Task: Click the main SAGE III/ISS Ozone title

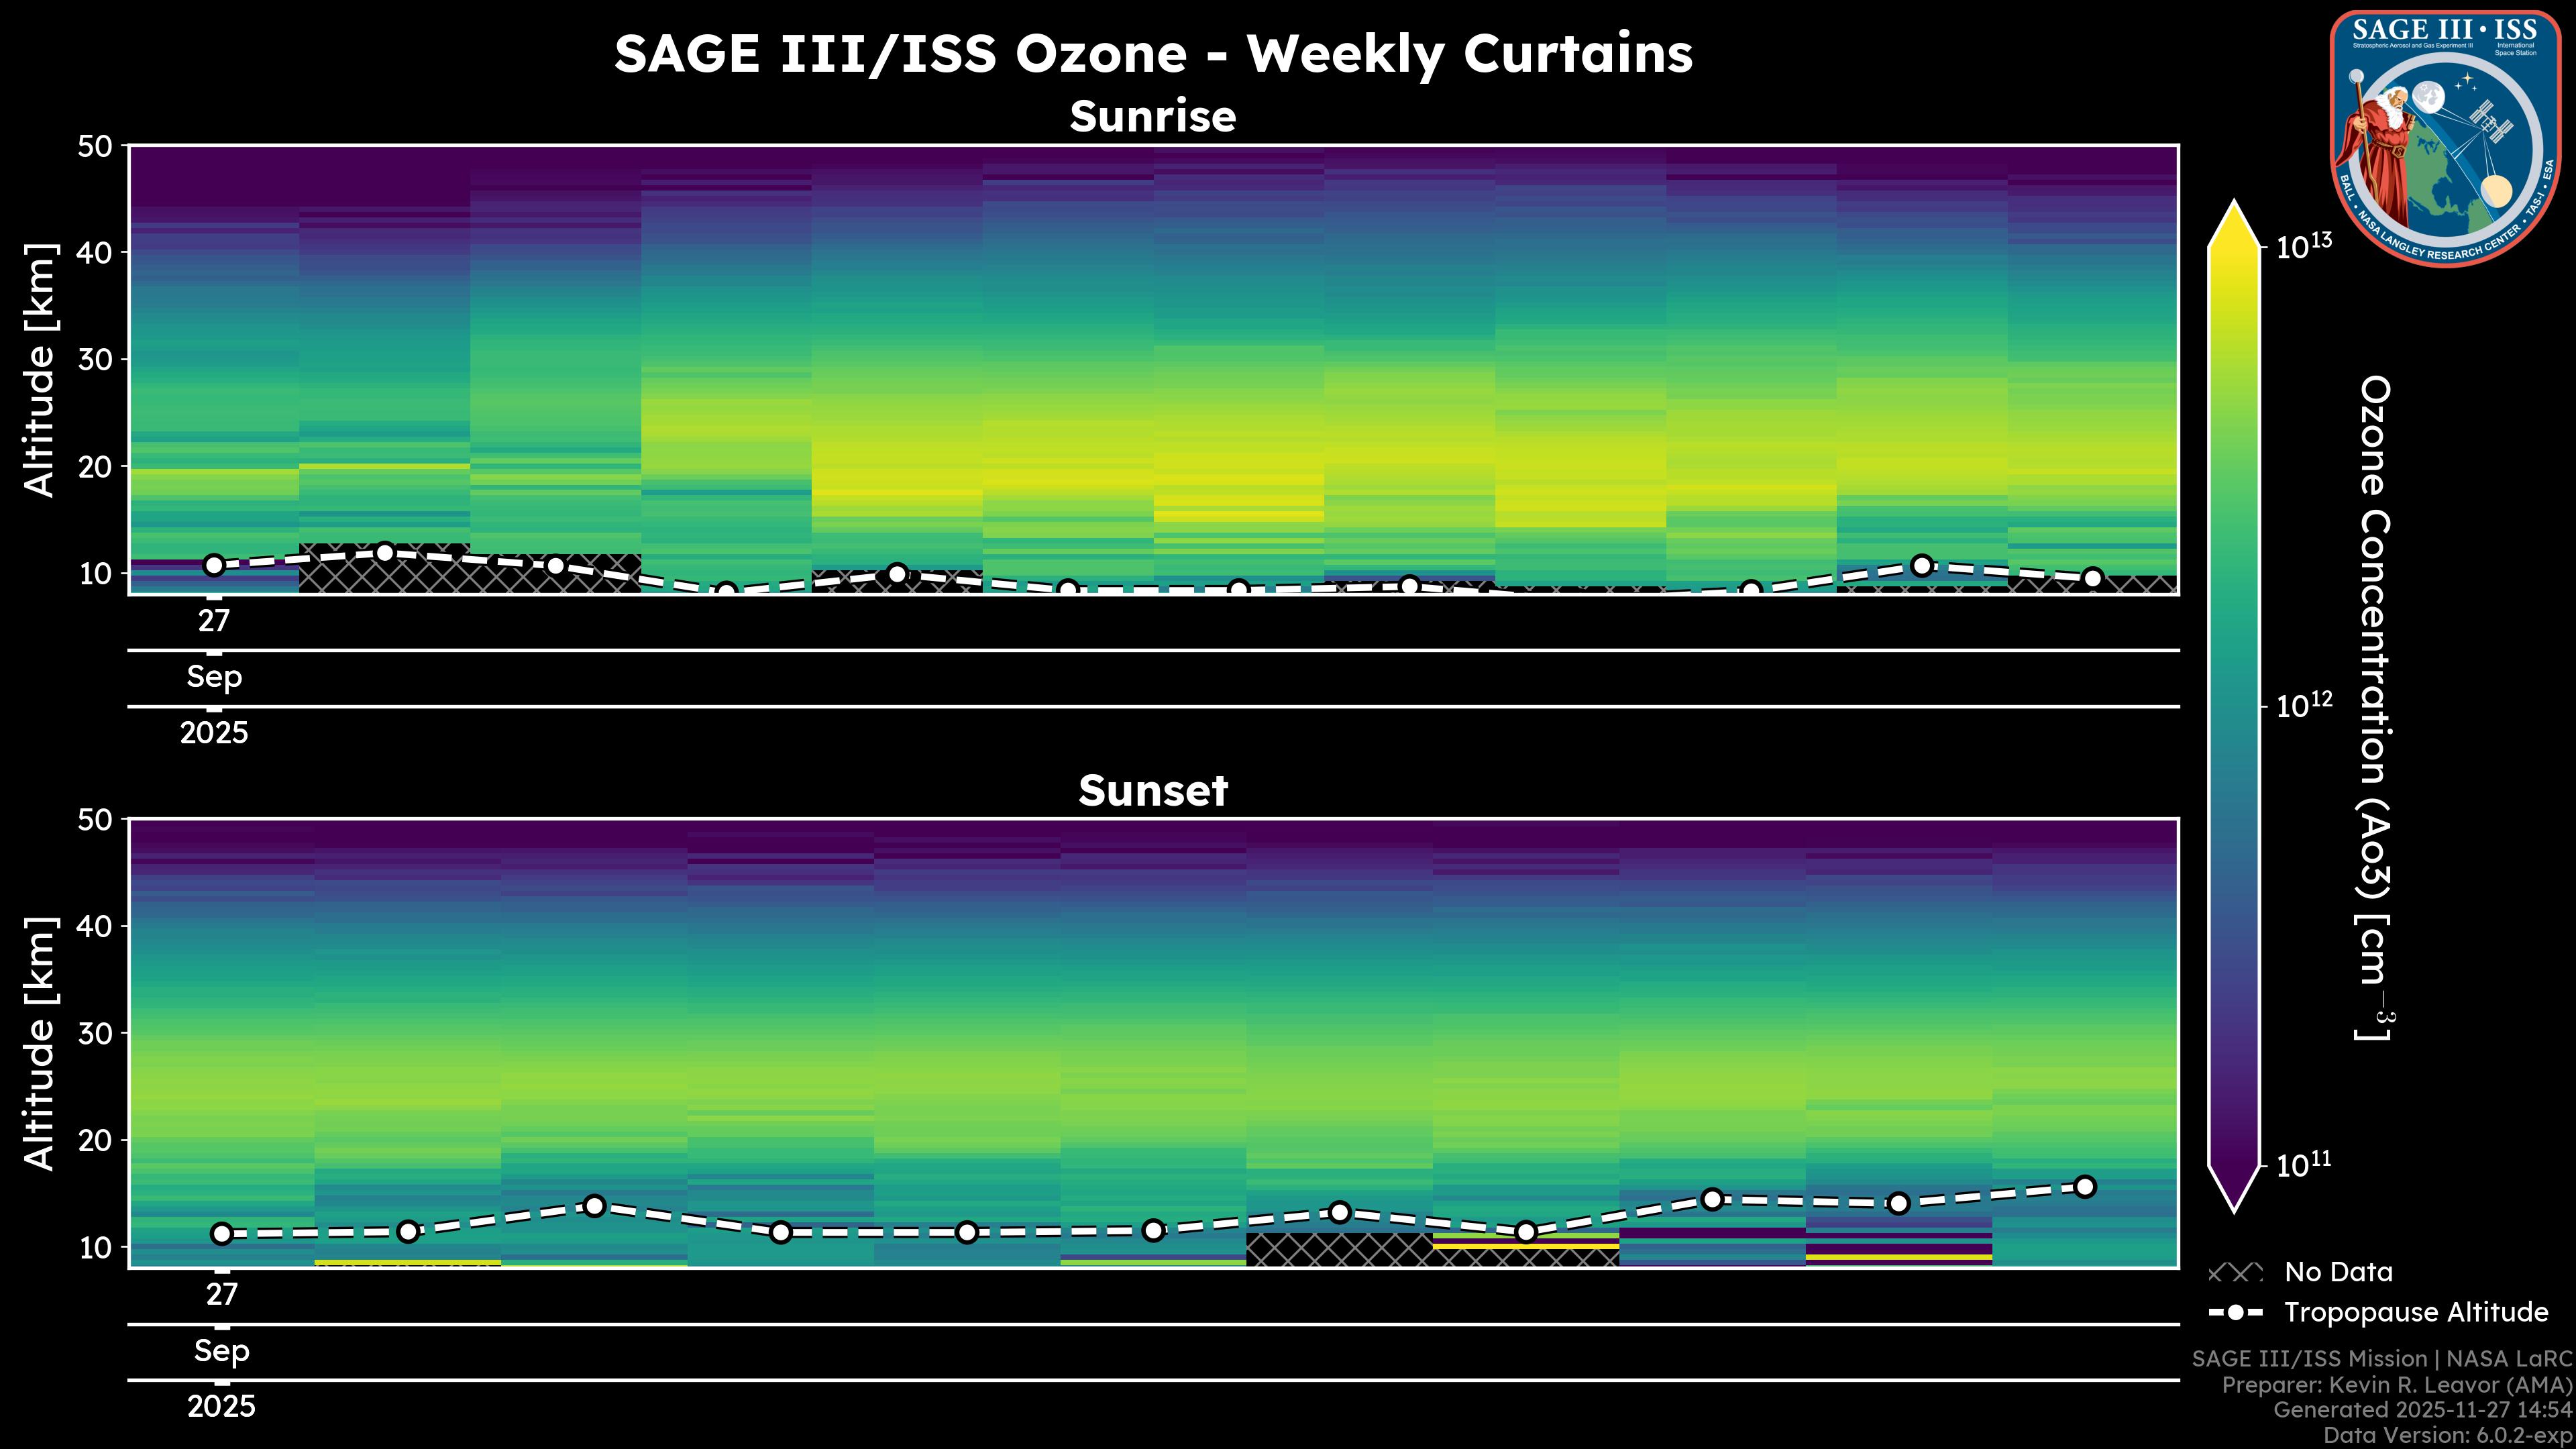Action: [1152, 53]
